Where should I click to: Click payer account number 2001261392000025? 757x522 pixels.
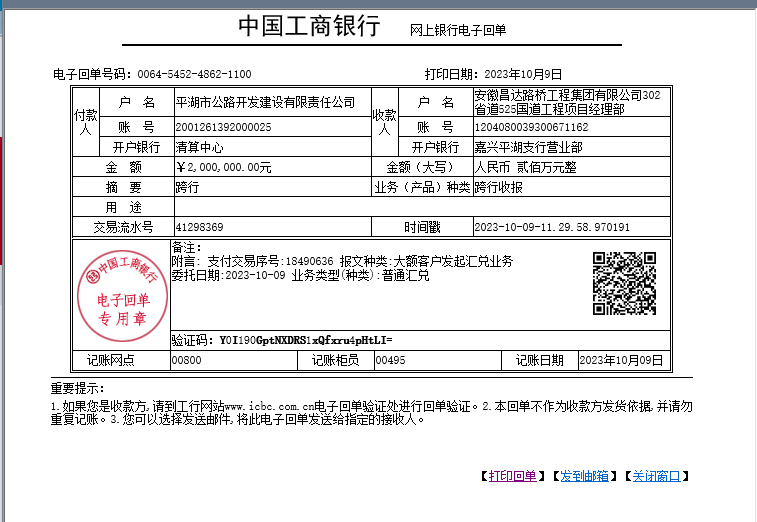(x=223, y=128)
